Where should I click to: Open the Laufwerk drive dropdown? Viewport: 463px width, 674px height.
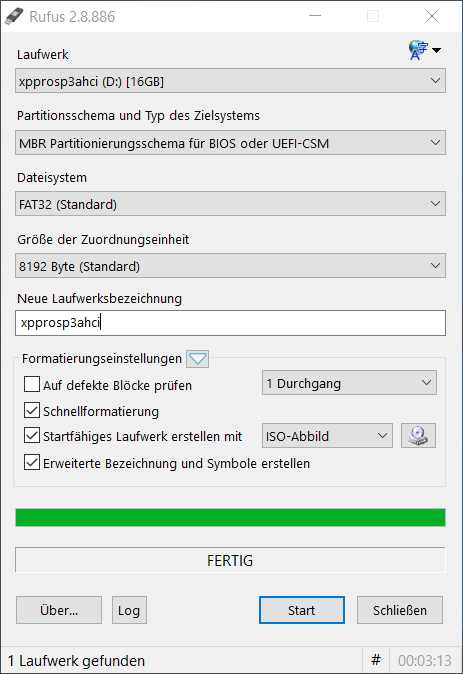pos(230,81)
